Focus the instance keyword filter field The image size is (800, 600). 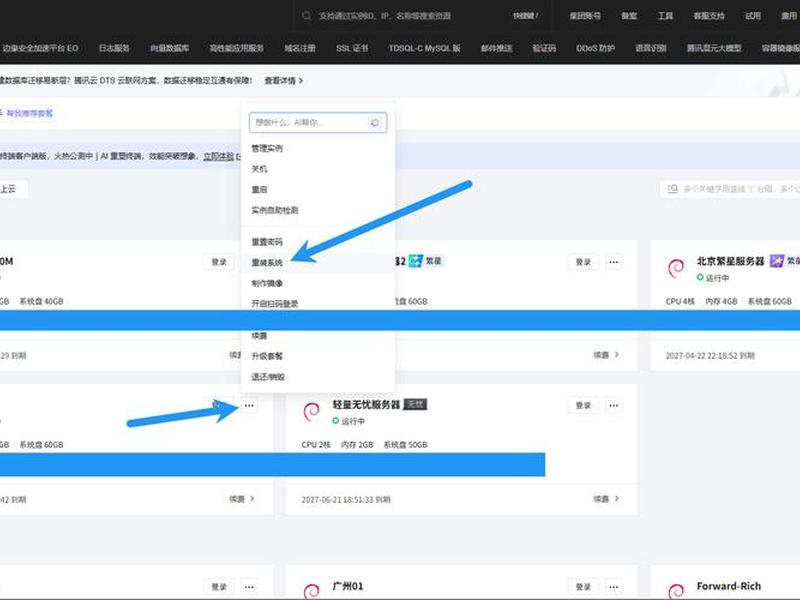click(730, 189)
